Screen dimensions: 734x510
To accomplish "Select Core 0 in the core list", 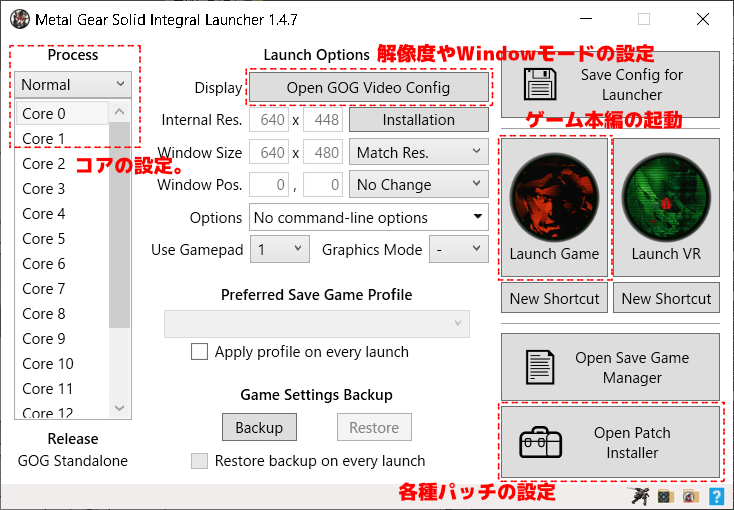I will pyautogui.click(x=62, y=113).
